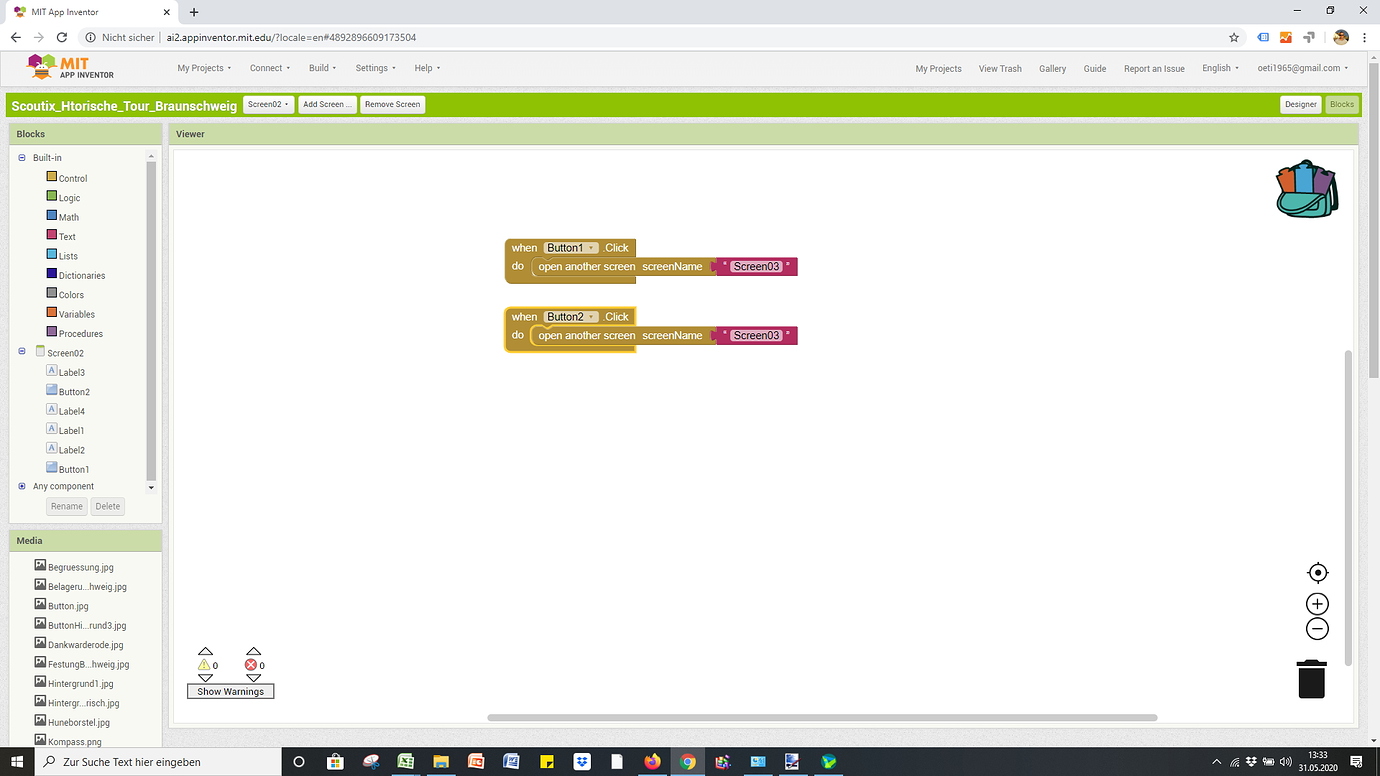Reload the page with the browser refresh icon
The height and width of the screenshot is (776, 1380).
tap(61, 37)
